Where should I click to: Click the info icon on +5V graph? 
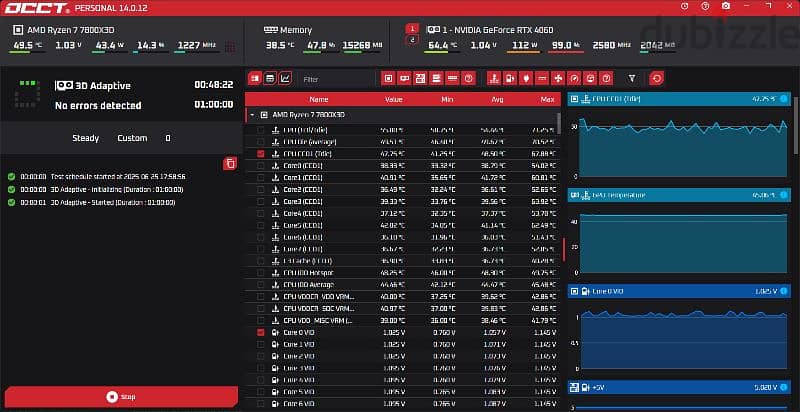784,388
